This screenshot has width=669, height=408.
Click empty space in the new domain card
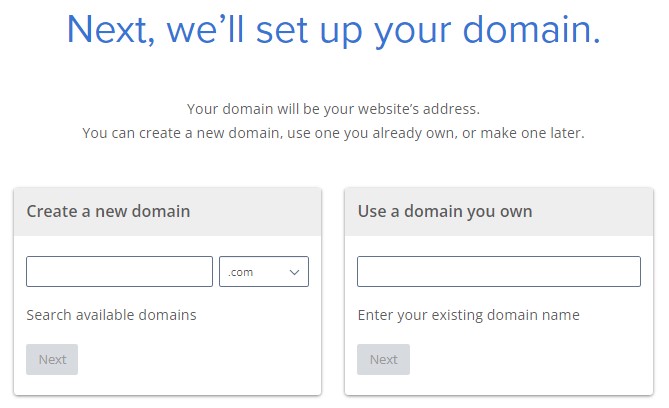pos(200,358)
